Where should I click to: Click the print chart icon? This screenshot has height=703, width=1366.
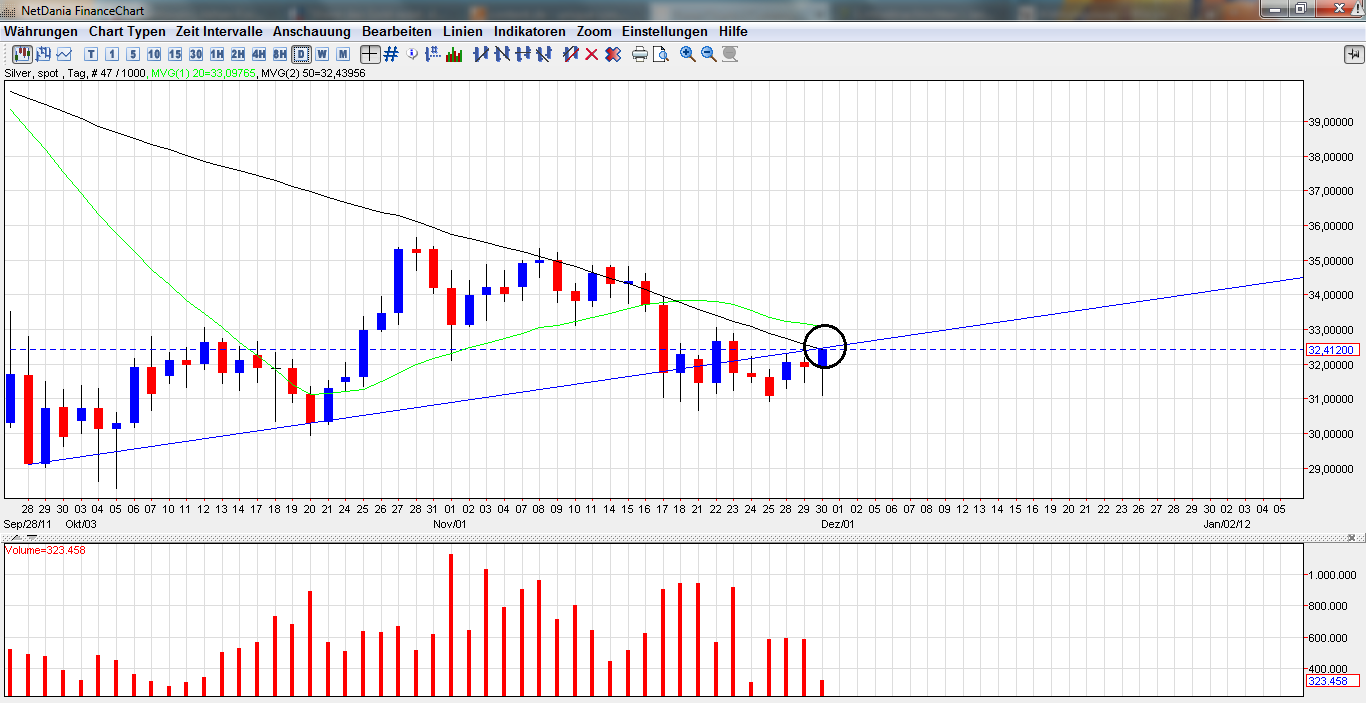point(639,54)
